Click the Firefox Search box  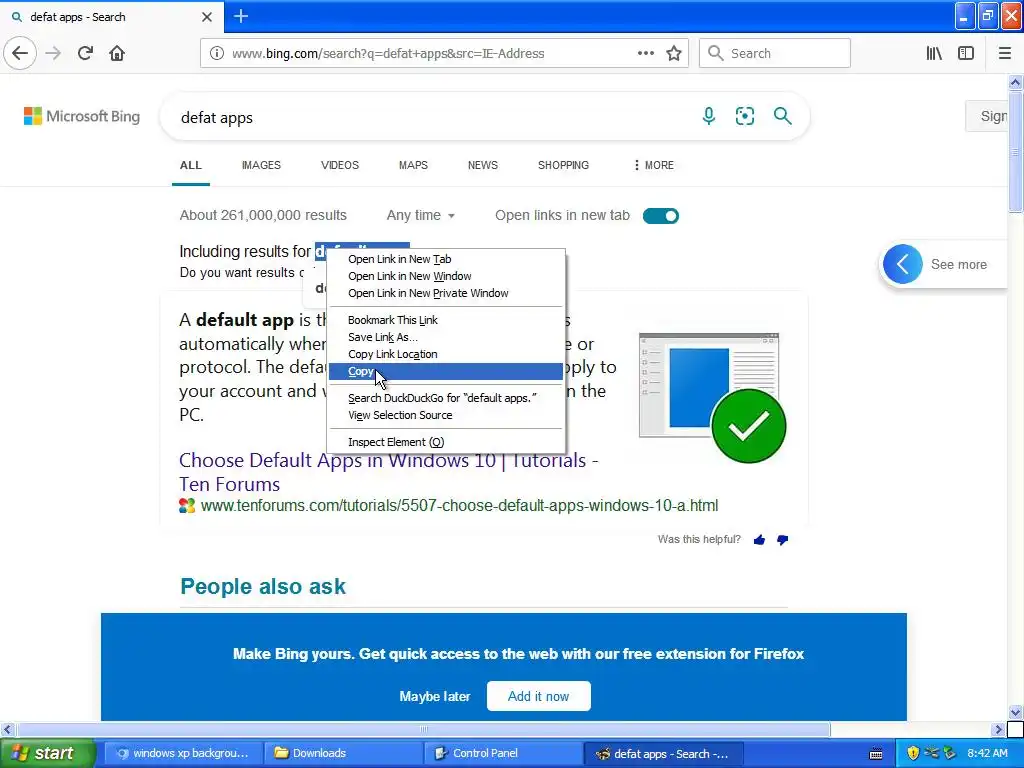[775, 54]
